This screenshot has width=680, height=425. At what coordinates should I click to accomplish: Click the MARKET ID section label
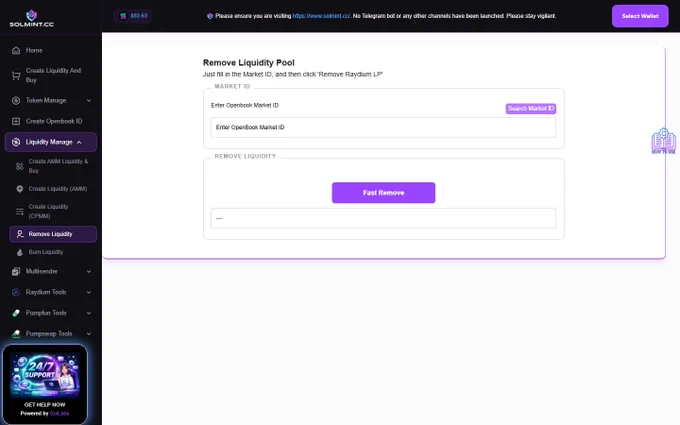pyautogui.click(x=232, y=87)
